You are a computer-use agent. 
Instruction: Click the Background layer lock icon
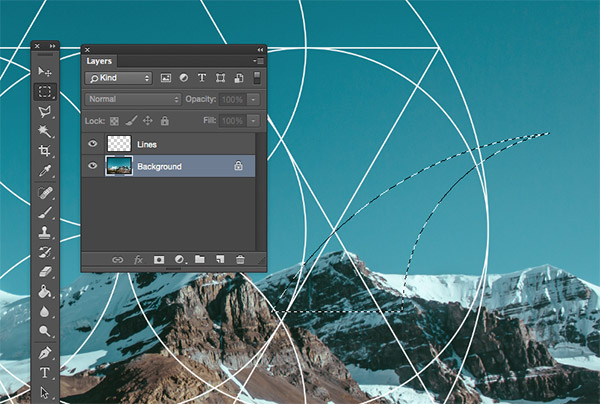tap(238, 165)
